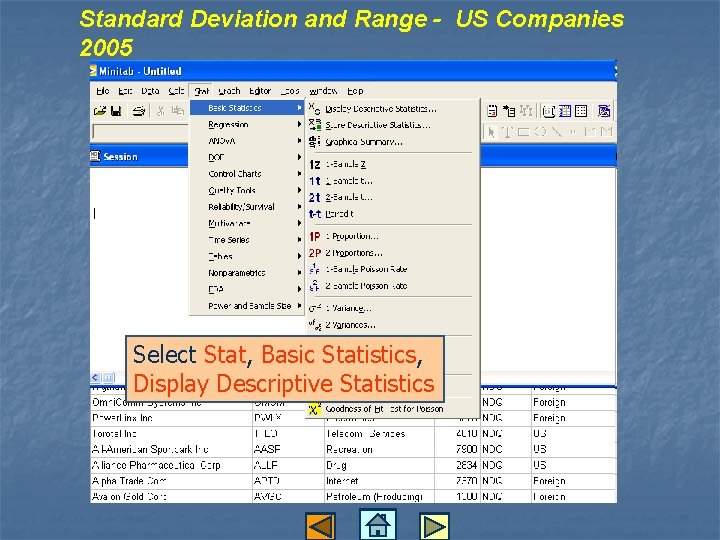Click the slide's home button
Screen dimensions: 720x540
tap(378, 524)
